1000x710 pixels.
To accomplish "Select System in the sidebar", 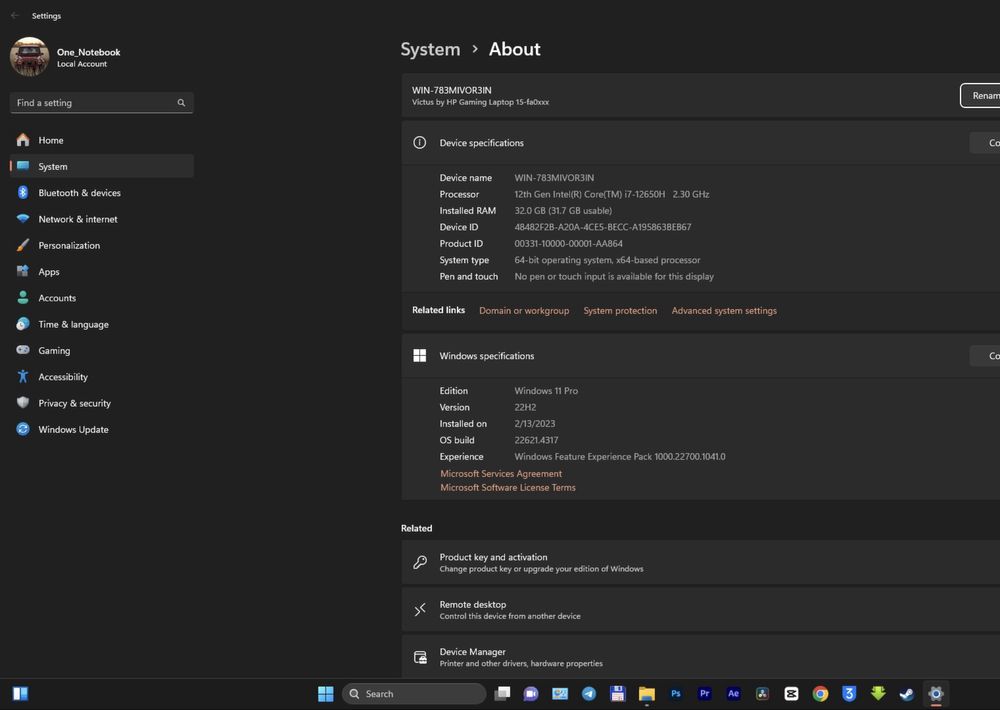I will pyautogui.click(x=101, y=166).
